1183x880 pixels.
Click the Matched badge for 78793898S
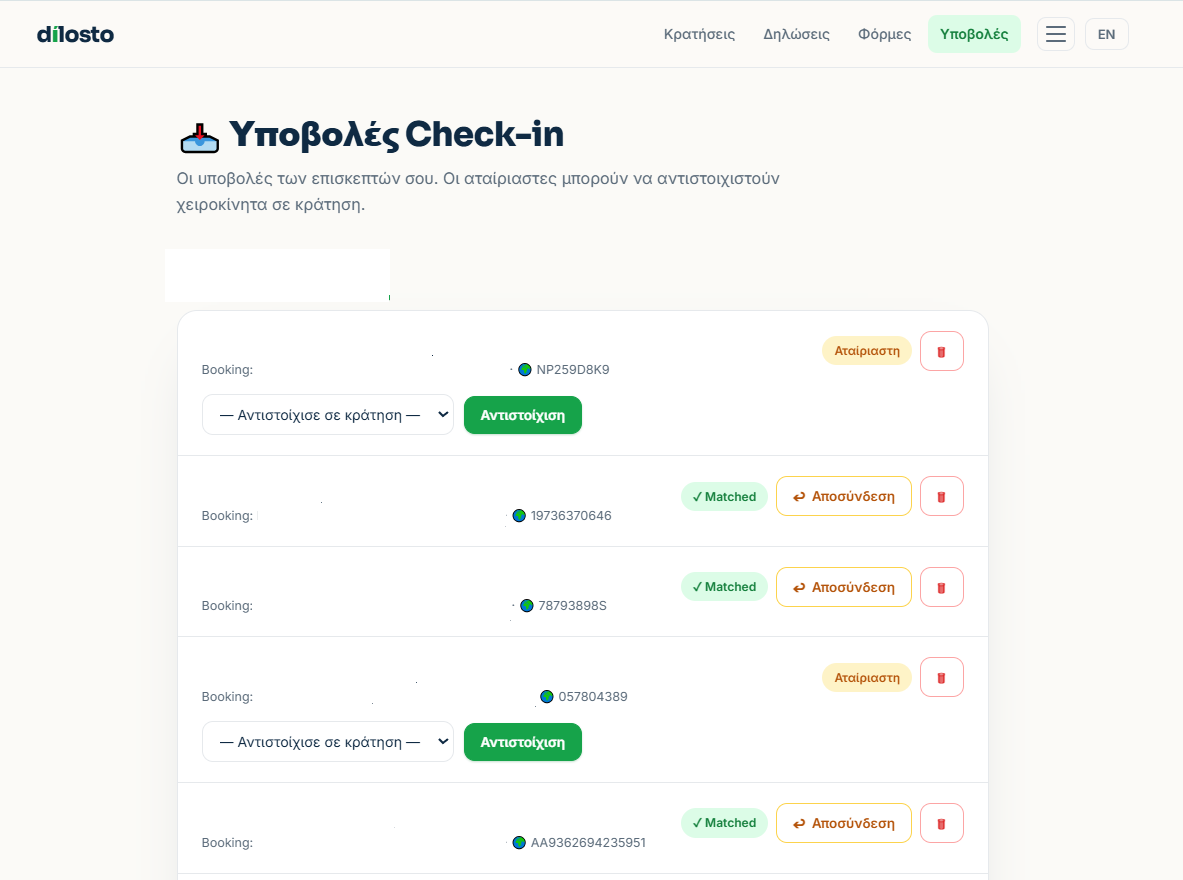tap(724, 586)
